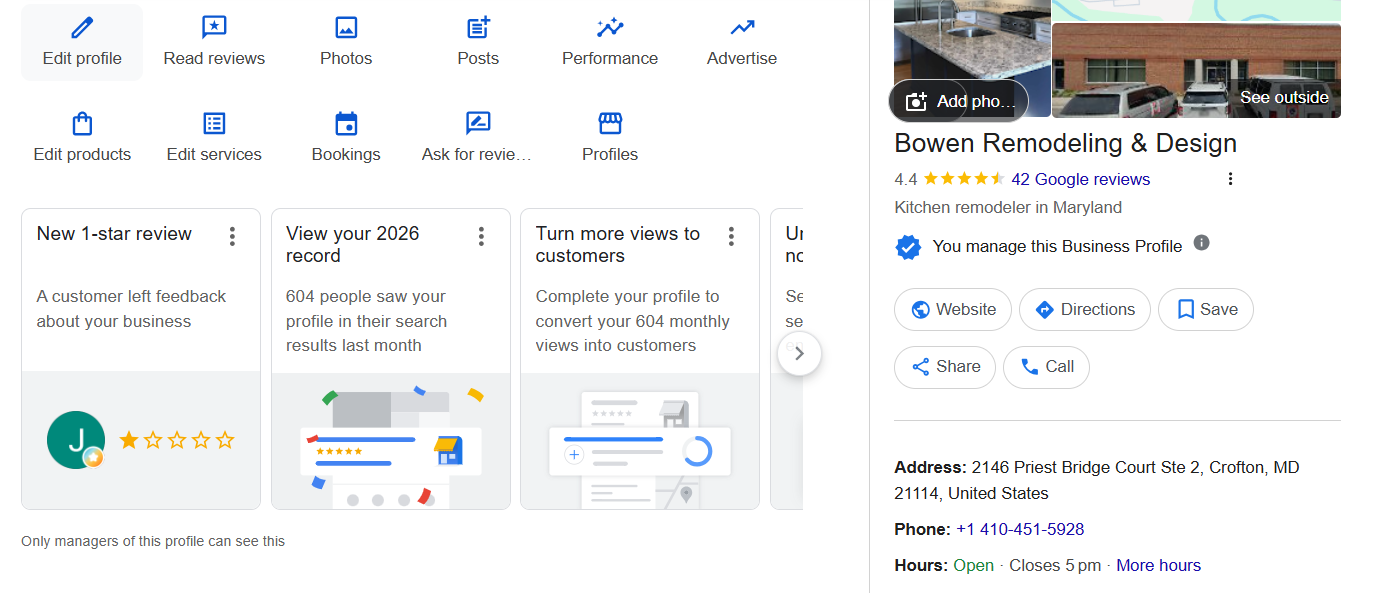Image resolution: width=1378 pixels, height=593 pixels.
Task: Click the Add photo button on kitchen image
Action: click(x=958, y=101)
